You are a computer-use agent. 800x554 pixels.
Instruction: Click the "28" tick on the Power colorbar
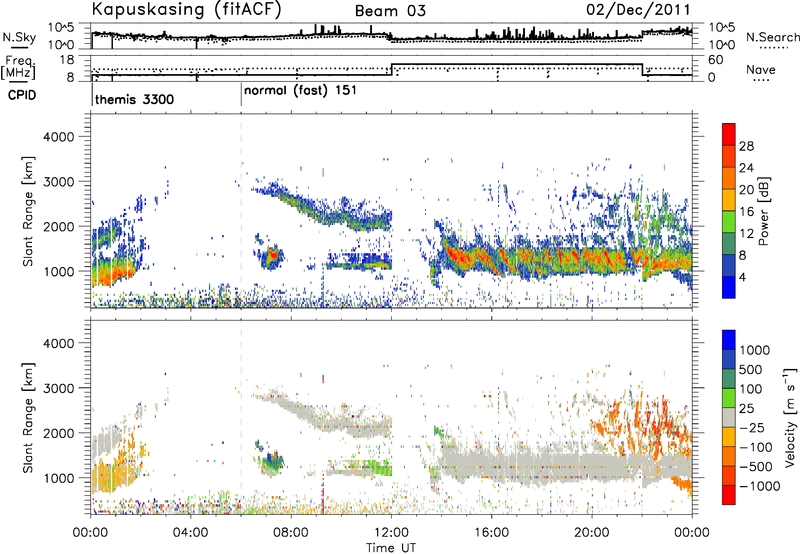(x=746, y=146)
